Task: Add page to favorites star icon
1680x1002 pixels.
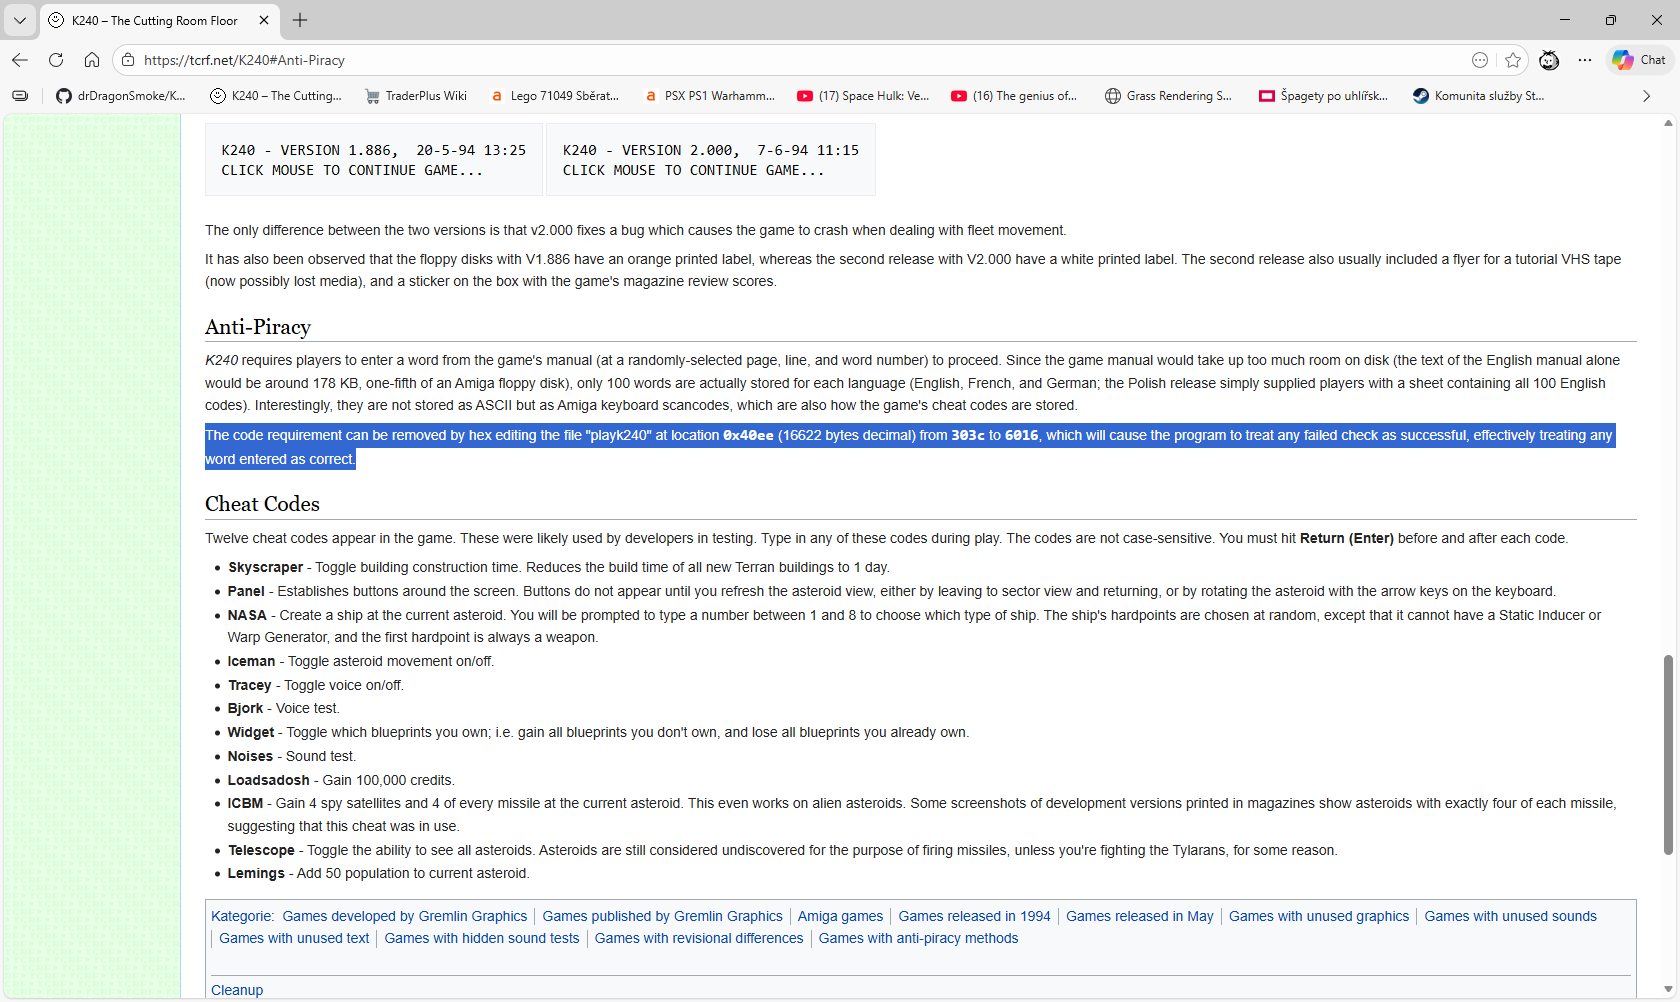Action: (1513, 60)
